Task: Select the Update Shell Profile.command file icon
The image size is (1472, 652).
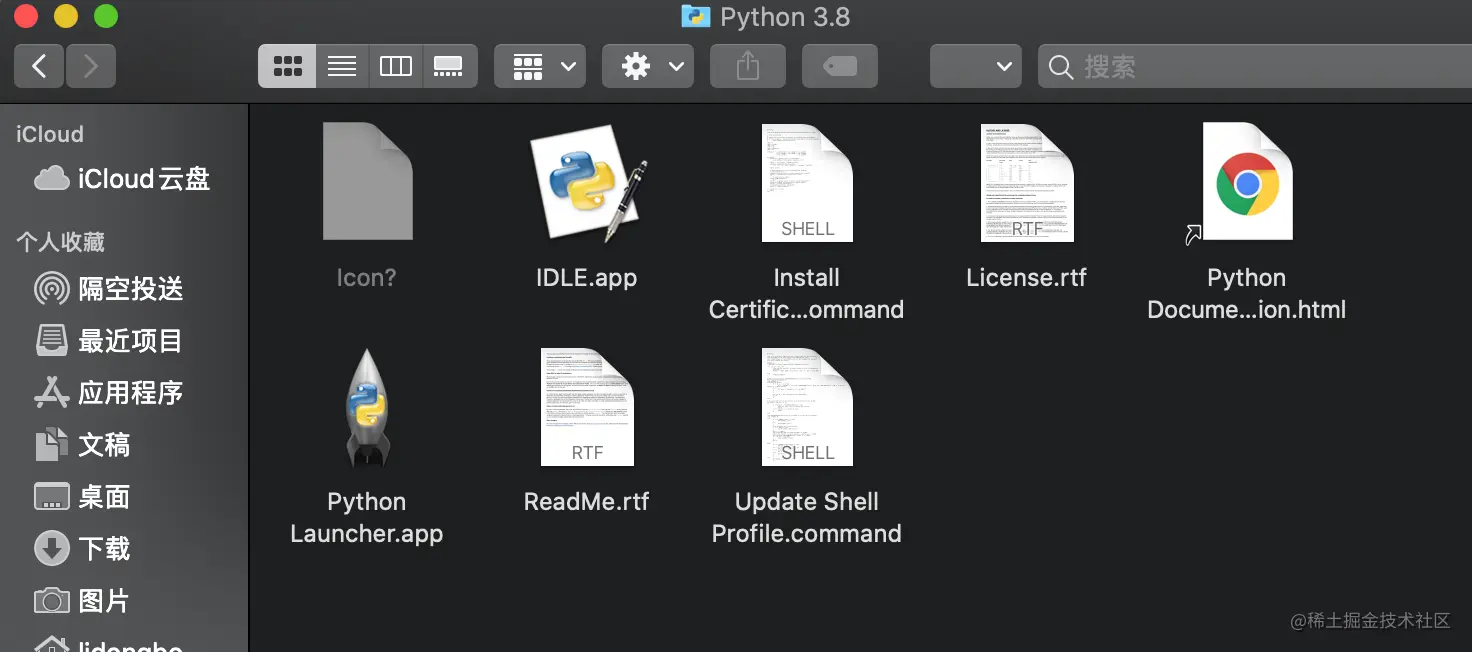Action: pos(807,407)
